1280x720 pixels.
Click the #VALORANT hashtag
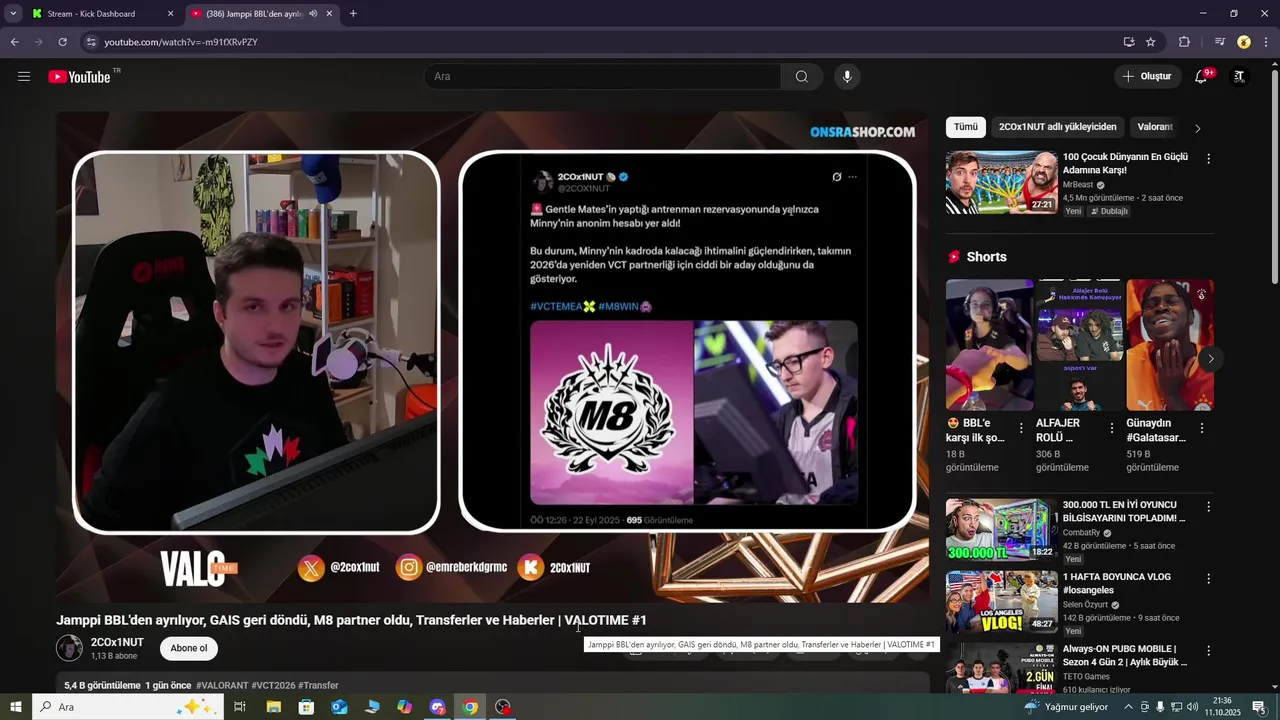click(222, 686)
